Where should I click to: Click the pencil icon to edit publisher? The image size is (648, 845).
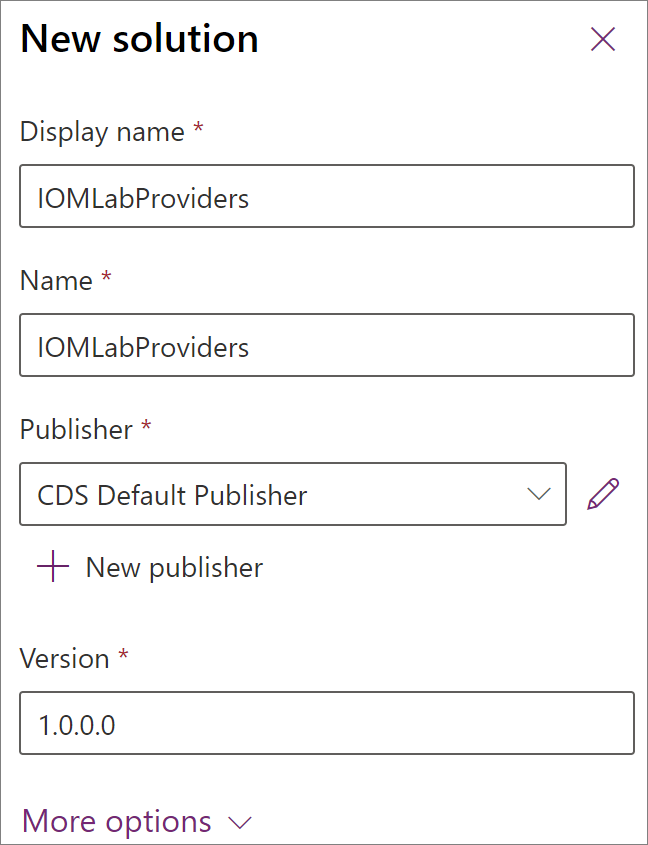[x=603, y=494]
